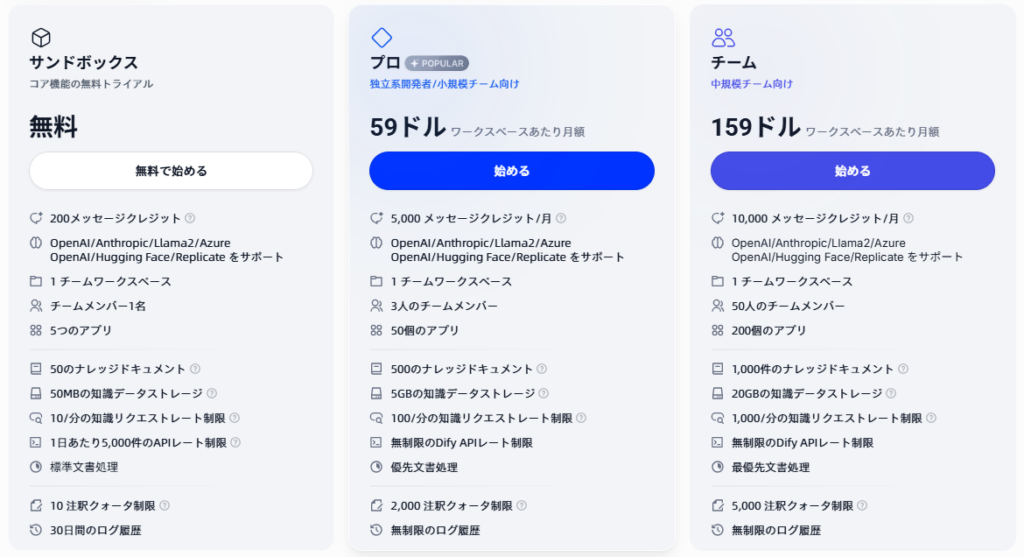Click help icon next to 1,000件のナレッジドキュメント
Viewport: 1024px width, 557px height.
[903, 369]
